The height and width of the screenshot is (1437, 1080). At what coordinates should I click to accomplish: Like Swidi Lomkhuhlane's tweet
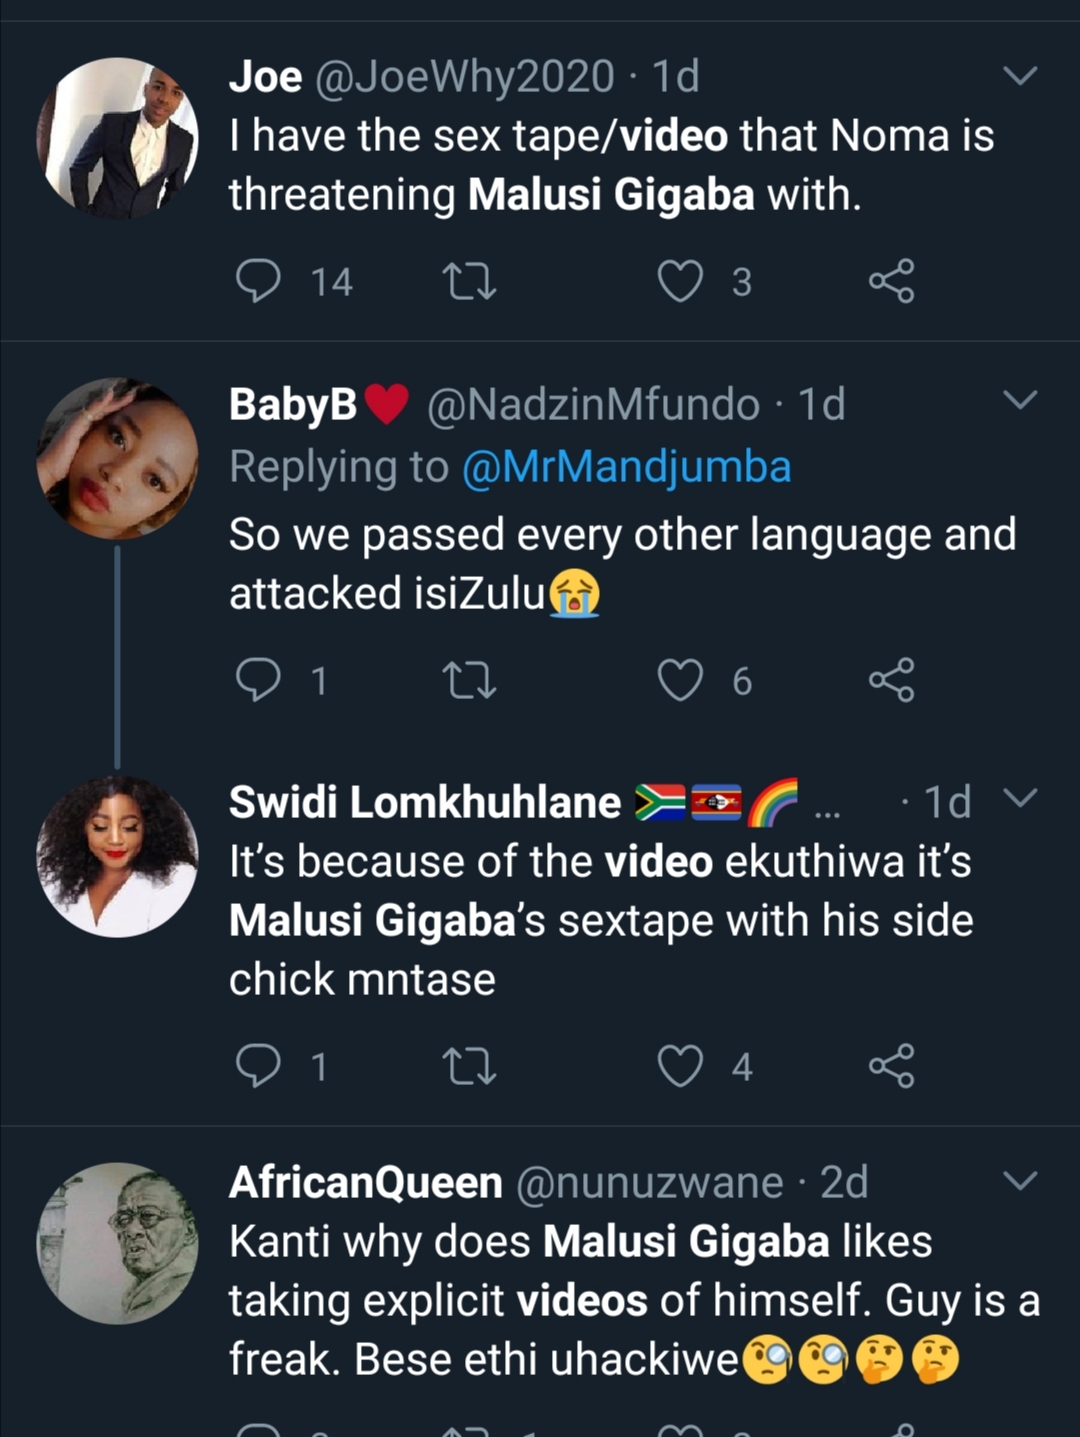pos(680,1066)
